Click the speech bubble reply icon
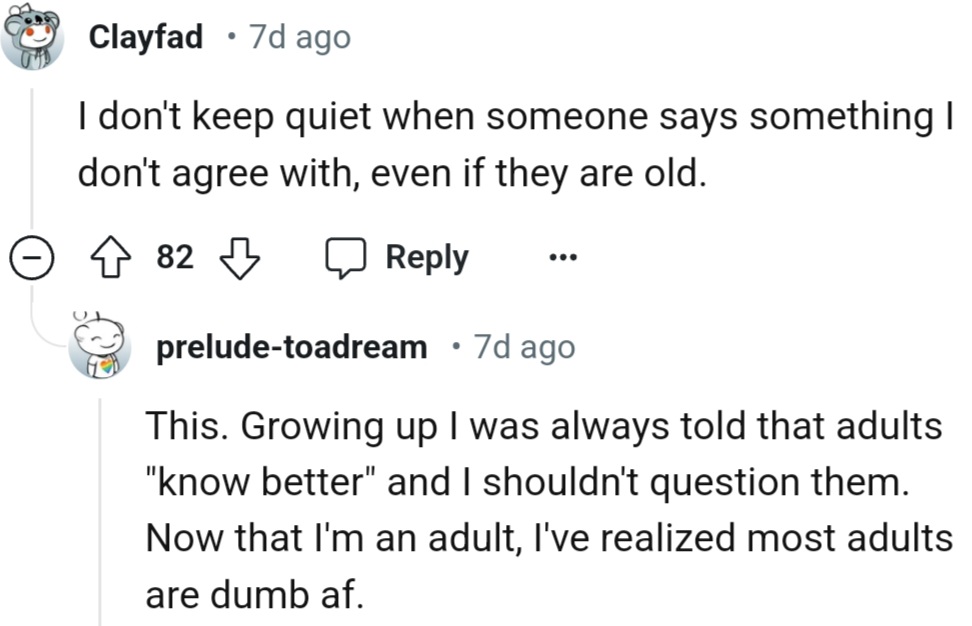972x626 pixels. coord(345,259)
